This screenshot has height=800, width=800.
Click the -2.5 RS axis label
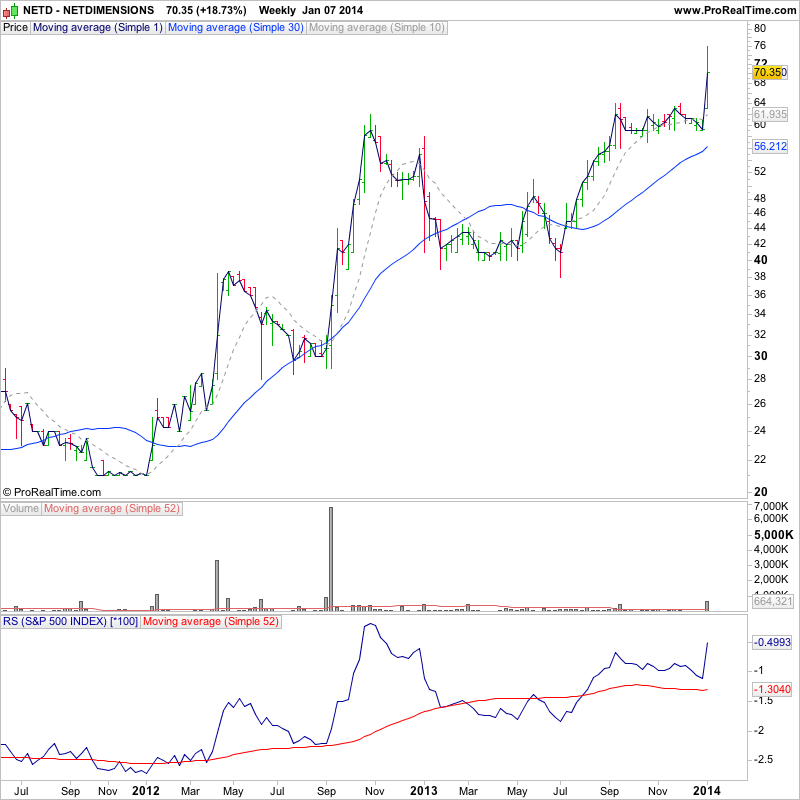tap(763, 759)
